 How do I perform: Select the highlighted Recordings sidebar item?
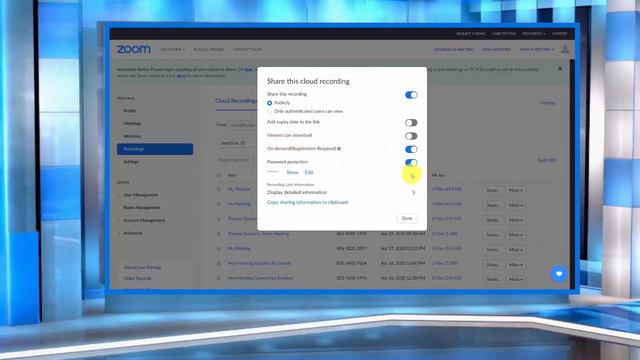tap(155, 149)
